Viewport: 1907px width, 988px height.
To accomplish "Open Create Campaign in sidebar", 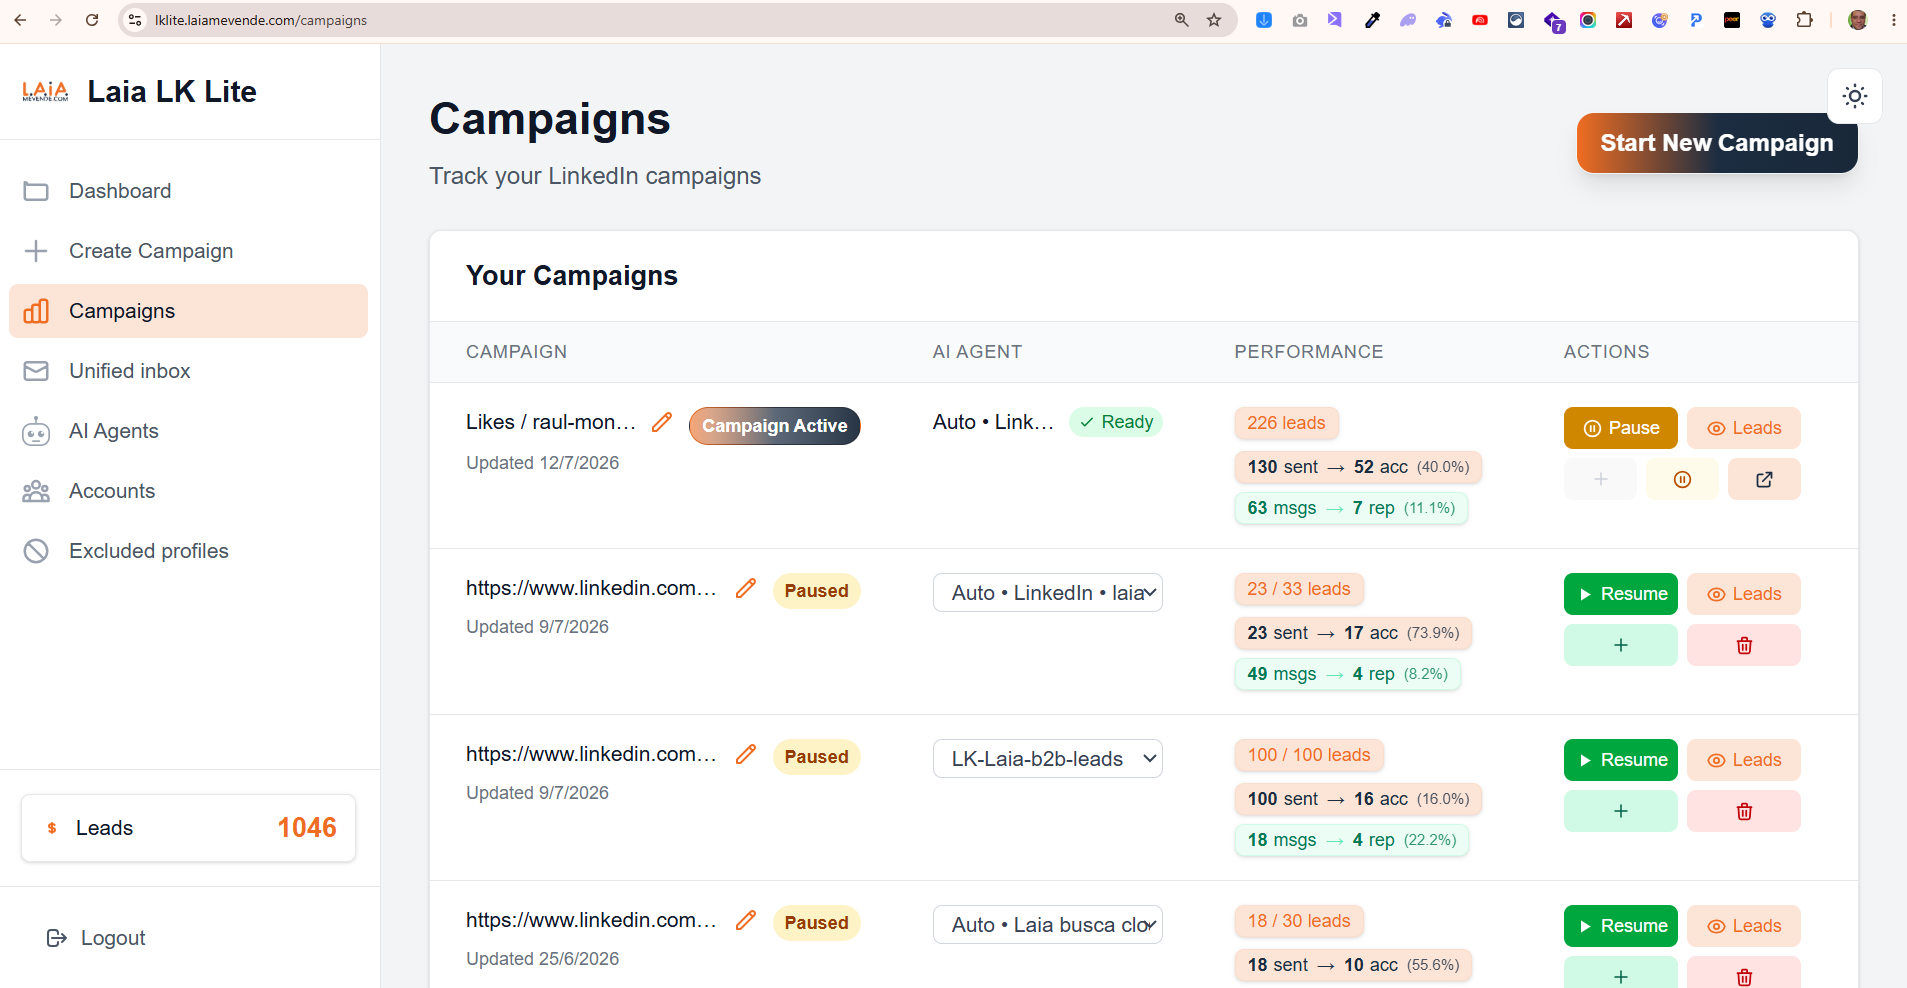I will point(188,251).
